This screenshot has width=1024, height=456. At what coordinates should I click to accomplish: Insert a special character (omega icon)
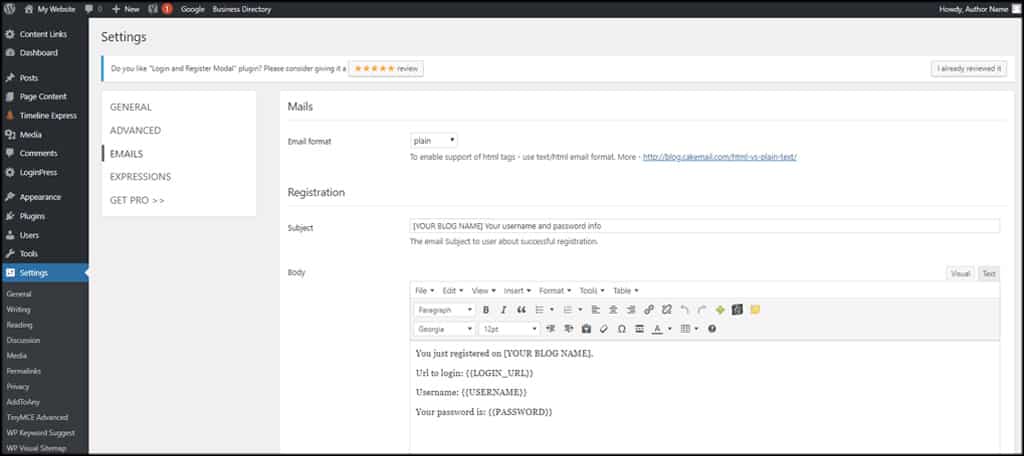coord(621,328)
